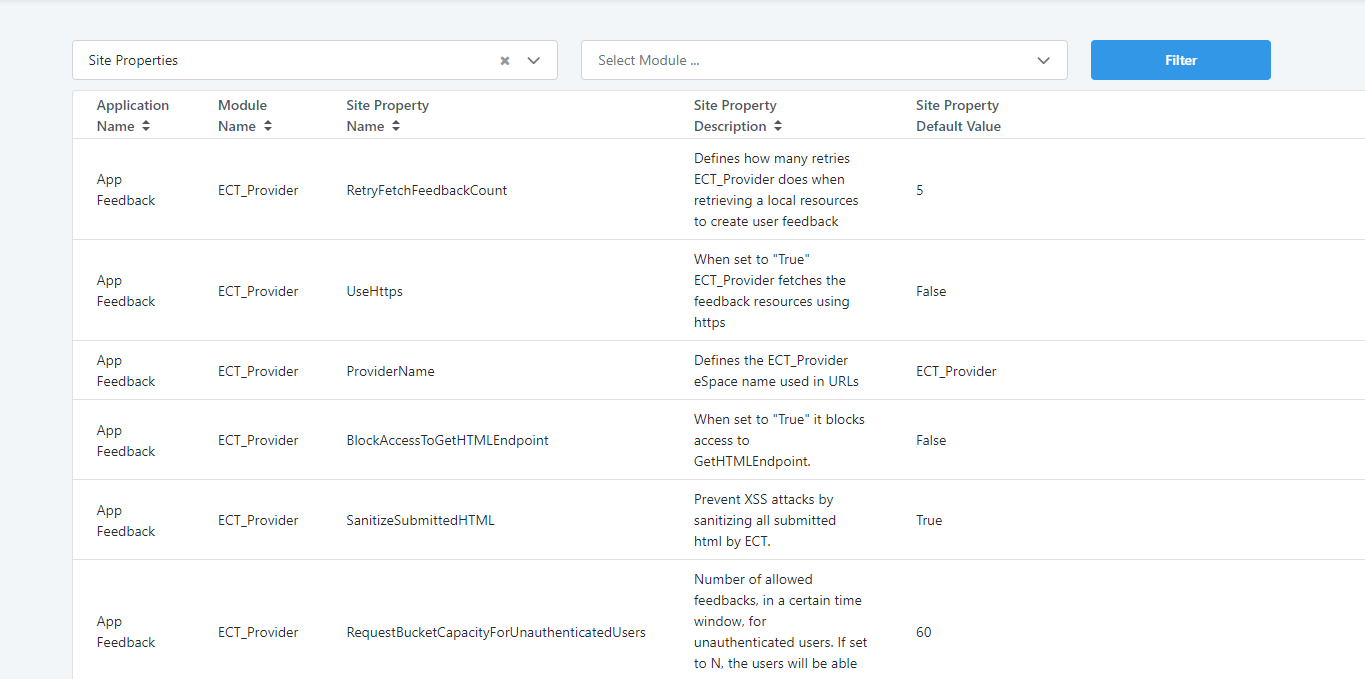
Task: Open the SanitizeSubmittedHTML property
Action: point(420,520)
